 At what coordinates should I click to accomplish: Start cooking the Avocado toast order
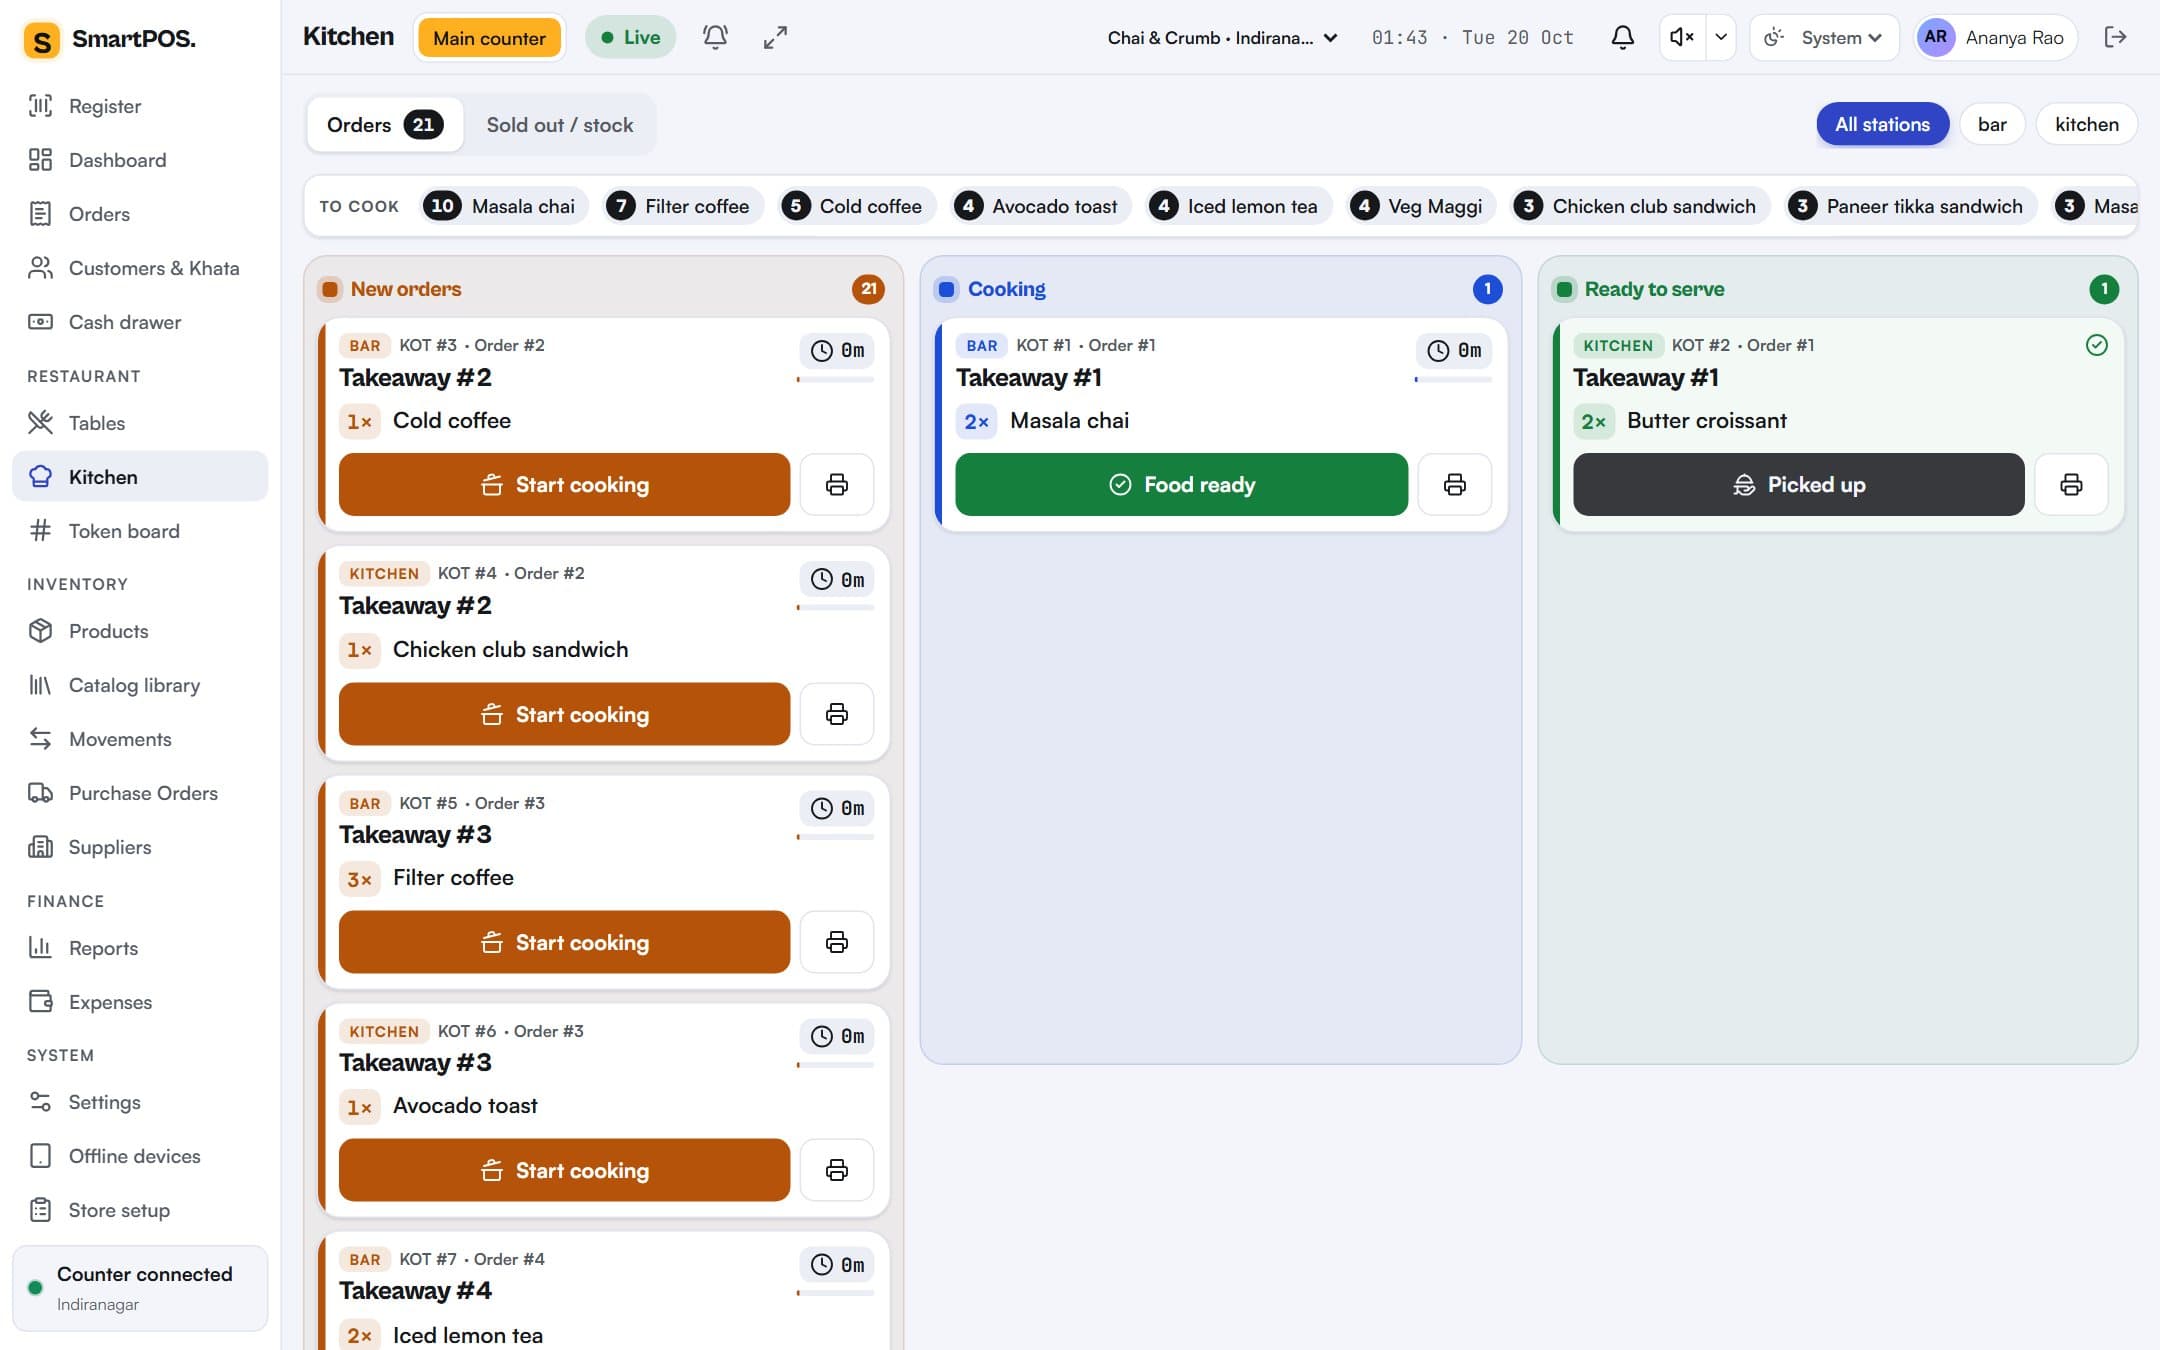(x=564, y=1170)
